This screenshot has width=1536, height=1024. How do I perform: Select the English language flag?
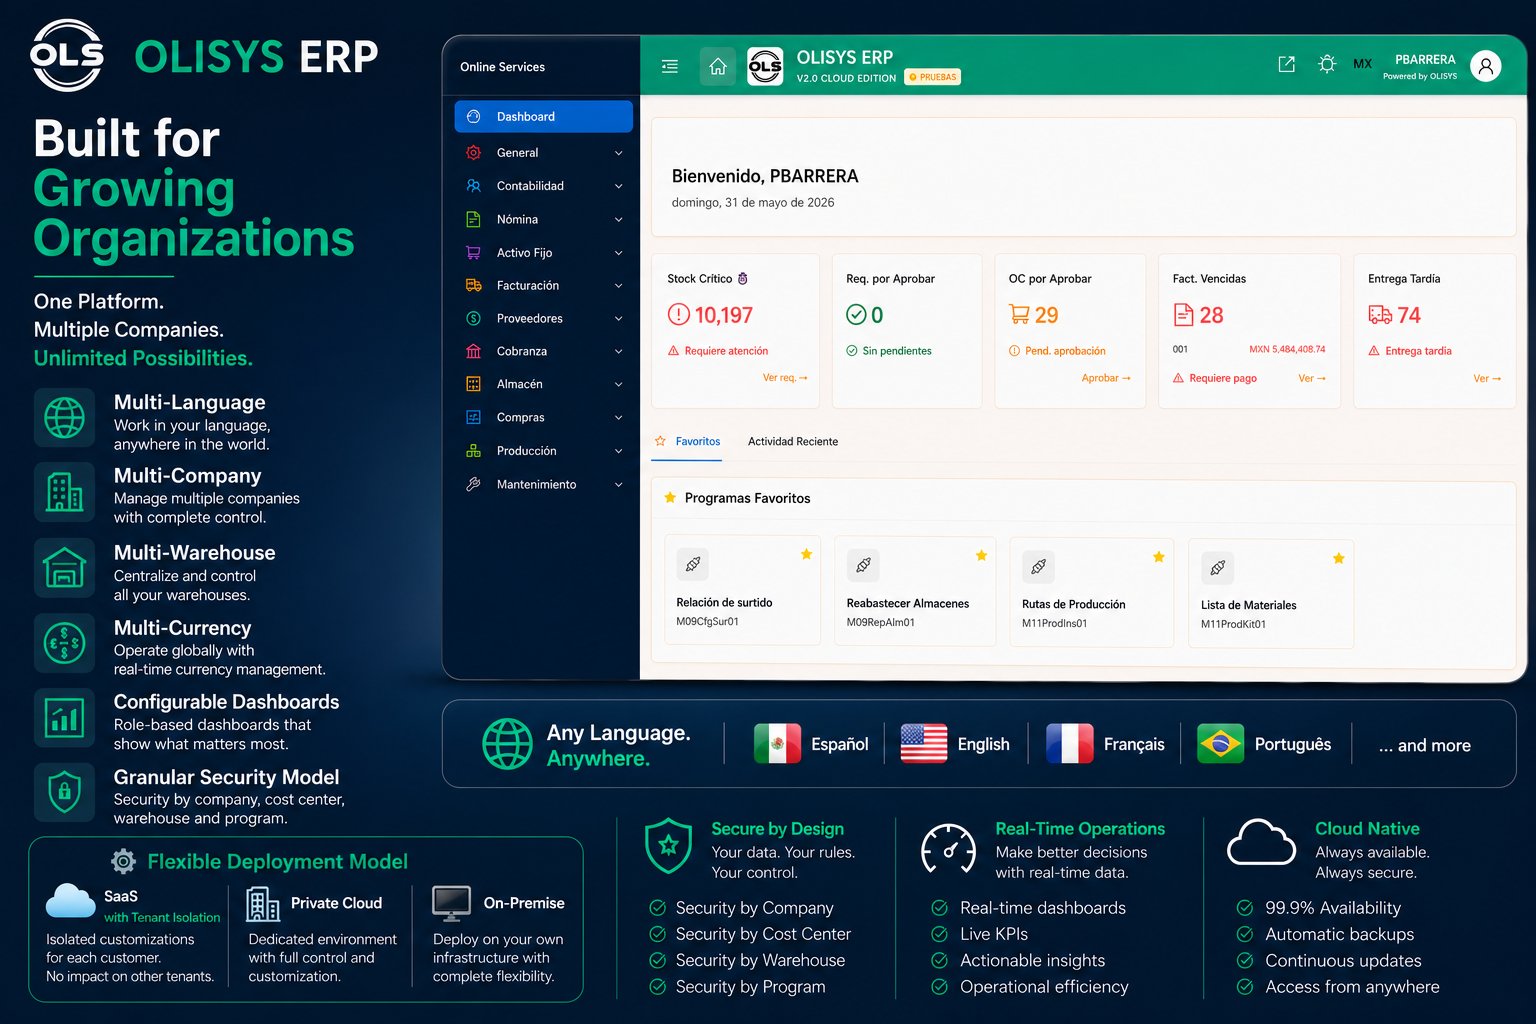(924, 744)
